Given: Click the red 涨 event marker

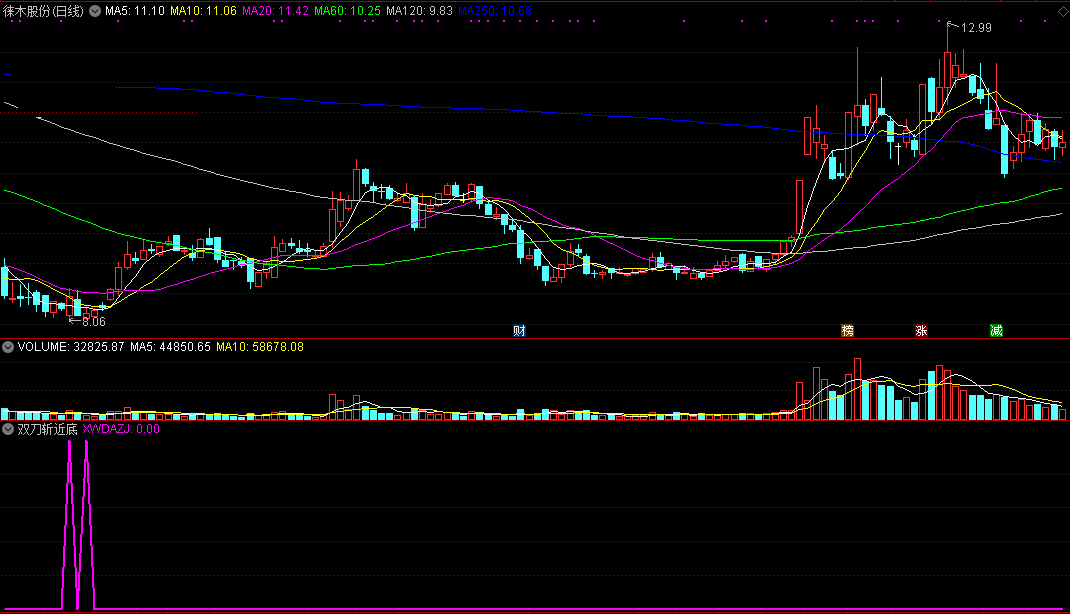Looking at the screenshot, I should point(921,331).
